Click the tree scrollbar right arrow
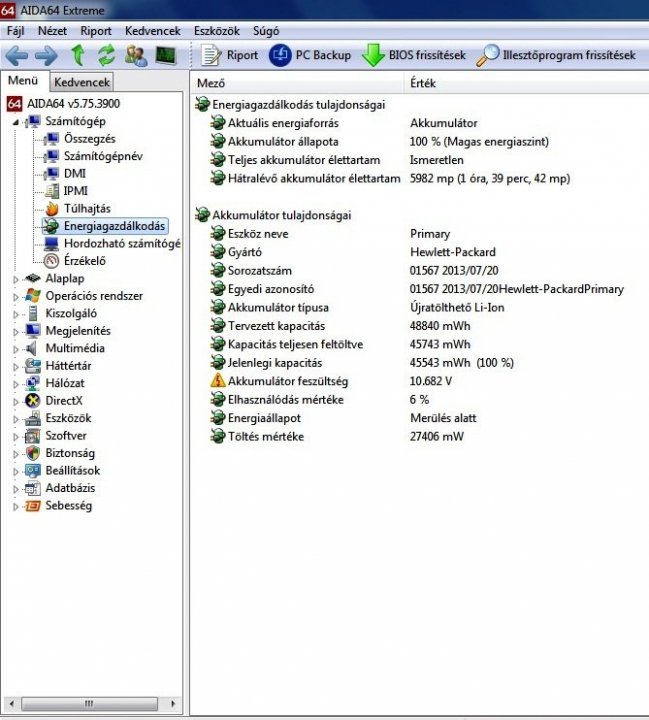Viewport: 649px width, 720px height. point(173,703)
